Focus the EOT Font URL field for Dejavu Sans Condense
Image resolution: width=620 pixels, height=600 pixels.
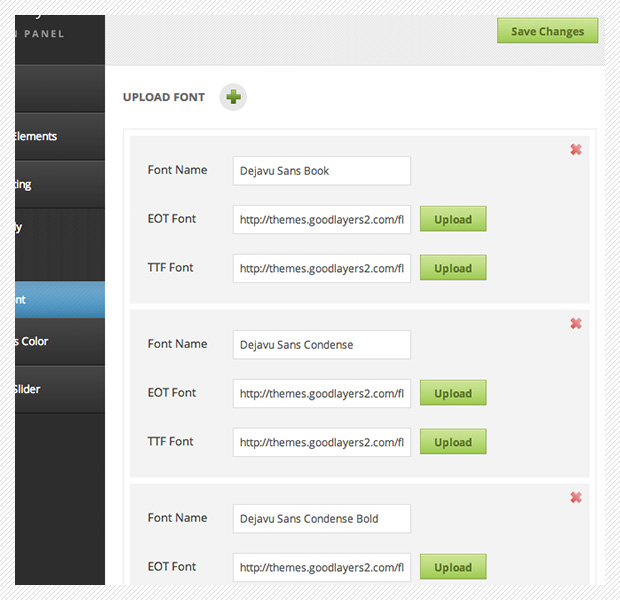(x=321, y=393)
